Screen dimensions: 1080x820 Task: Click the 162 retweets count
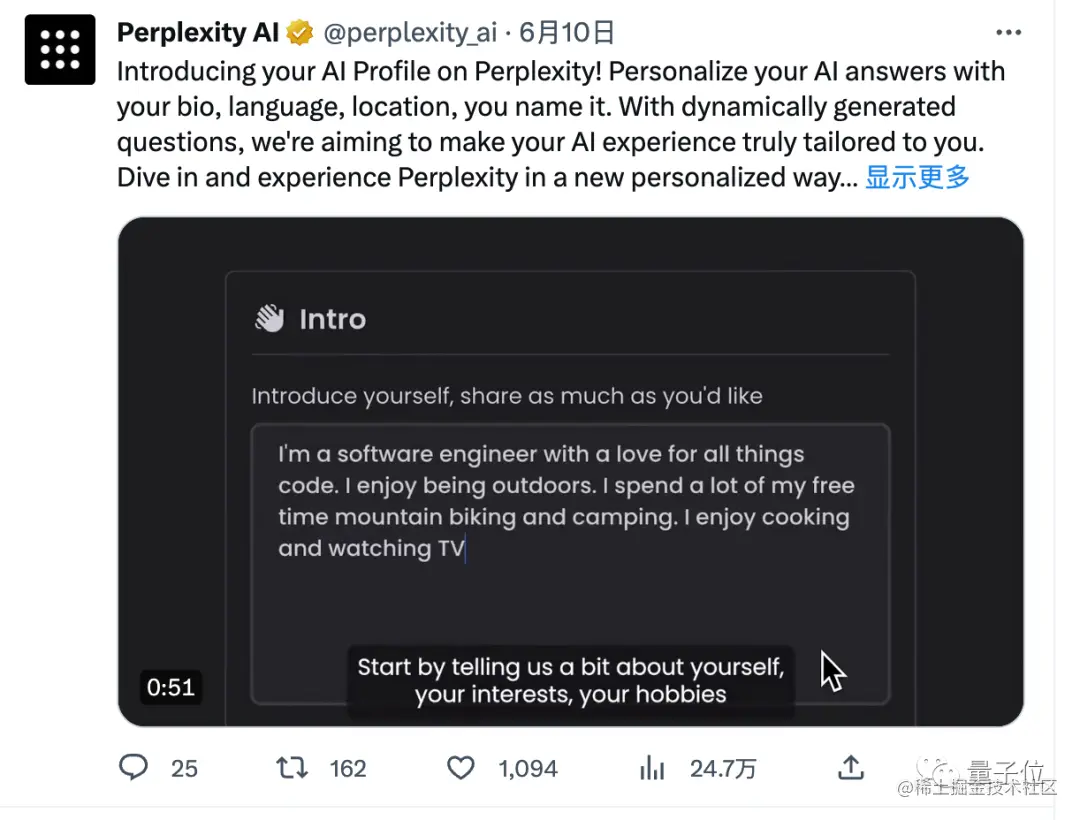348,768
